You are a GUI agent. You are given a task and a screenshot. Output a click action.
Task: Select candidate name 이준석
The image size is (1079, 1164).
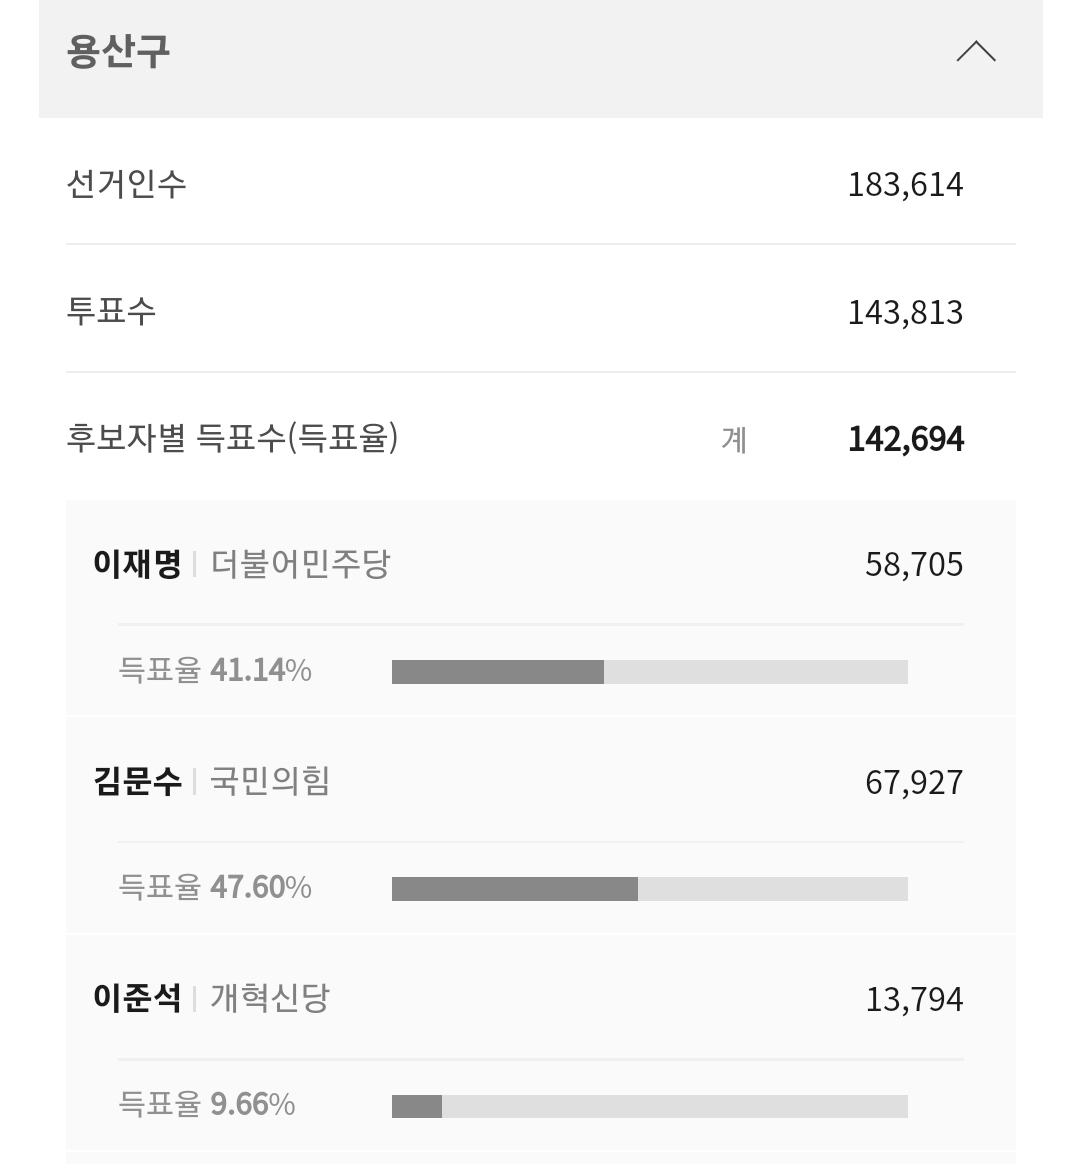tap(137, 999)
